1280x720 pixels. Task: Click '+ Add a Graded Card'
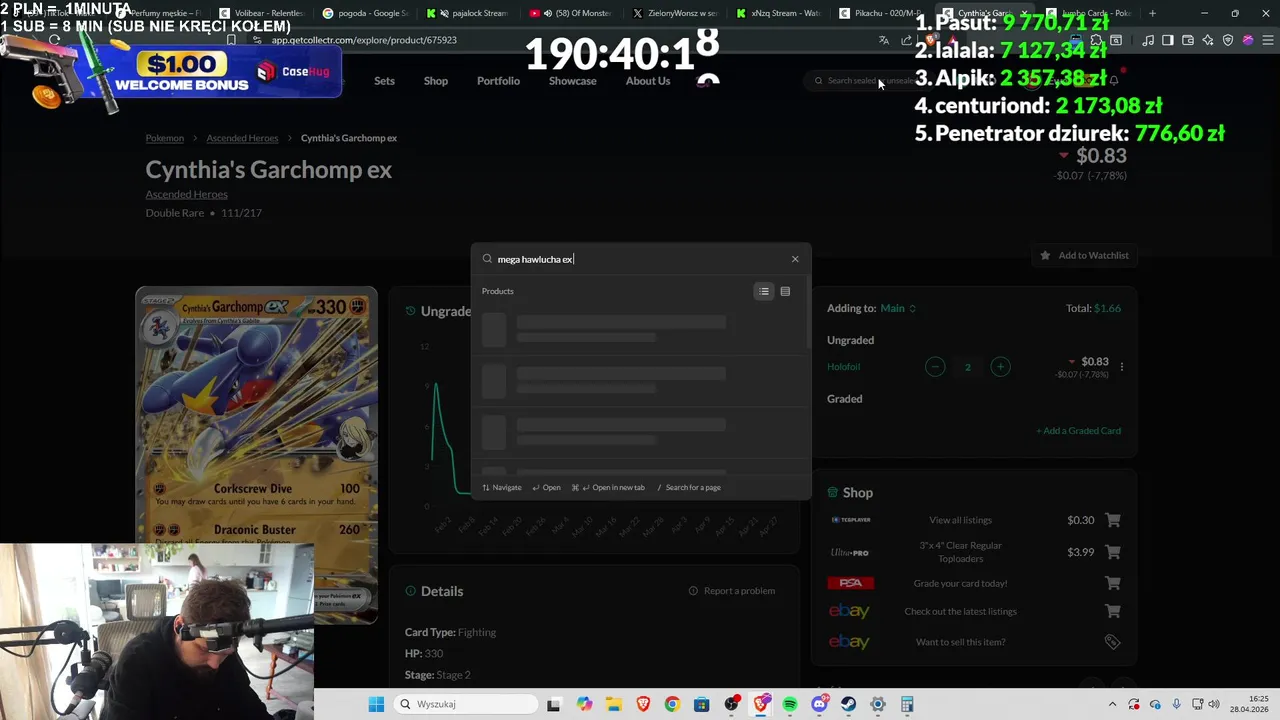tap(1078, 430)
